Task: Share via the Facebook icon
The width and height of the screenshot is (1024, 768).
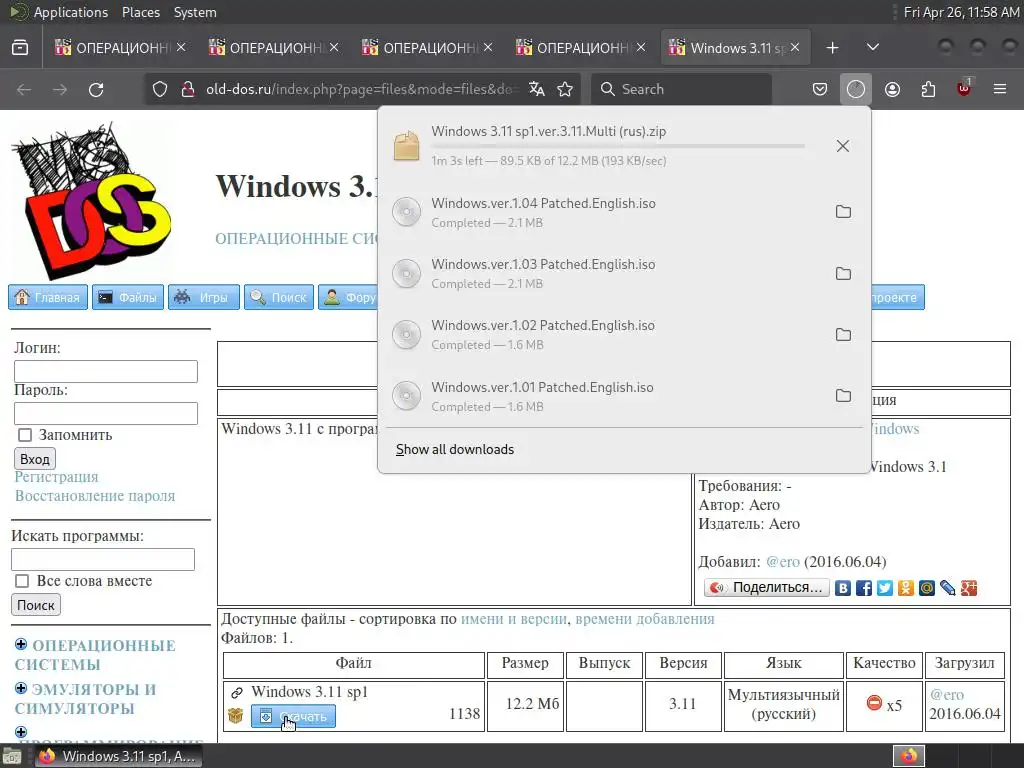Action: coord(864,588)
